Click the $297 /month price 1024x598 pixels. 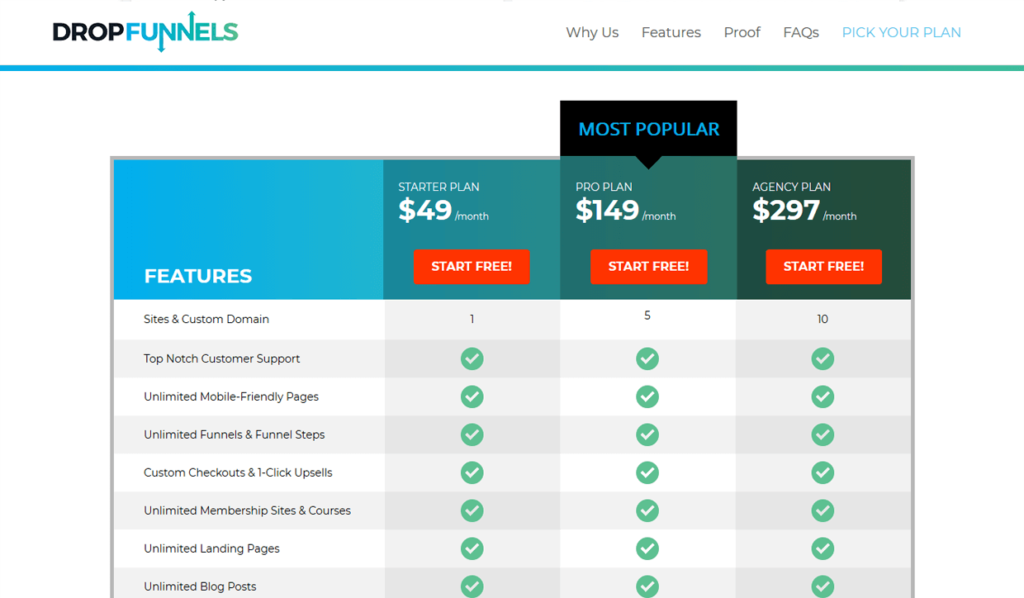[804, 210]
